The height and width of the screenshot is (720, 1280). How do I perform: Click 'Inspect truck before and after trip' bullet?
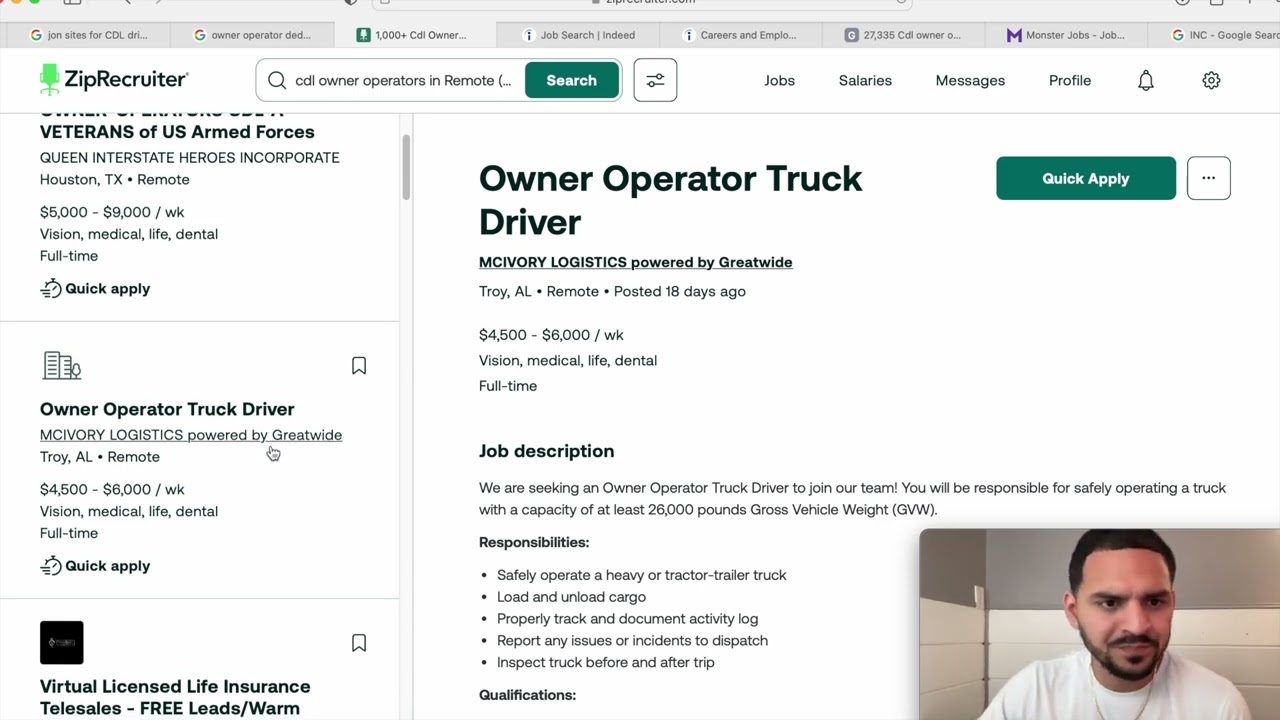[x=605, y=662]
